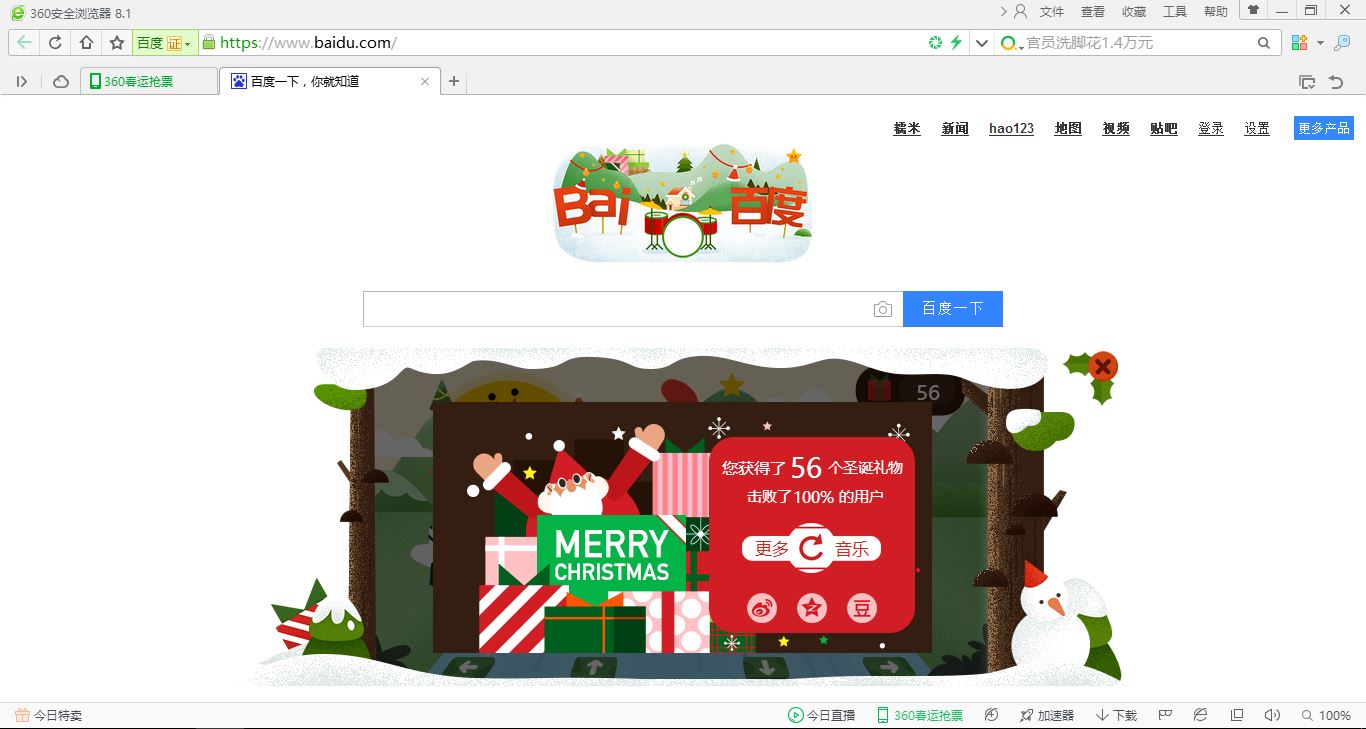This screenshot has height=729, width=1366.
Task: Open the 查看 menu
Action: tap(1093, 12)
